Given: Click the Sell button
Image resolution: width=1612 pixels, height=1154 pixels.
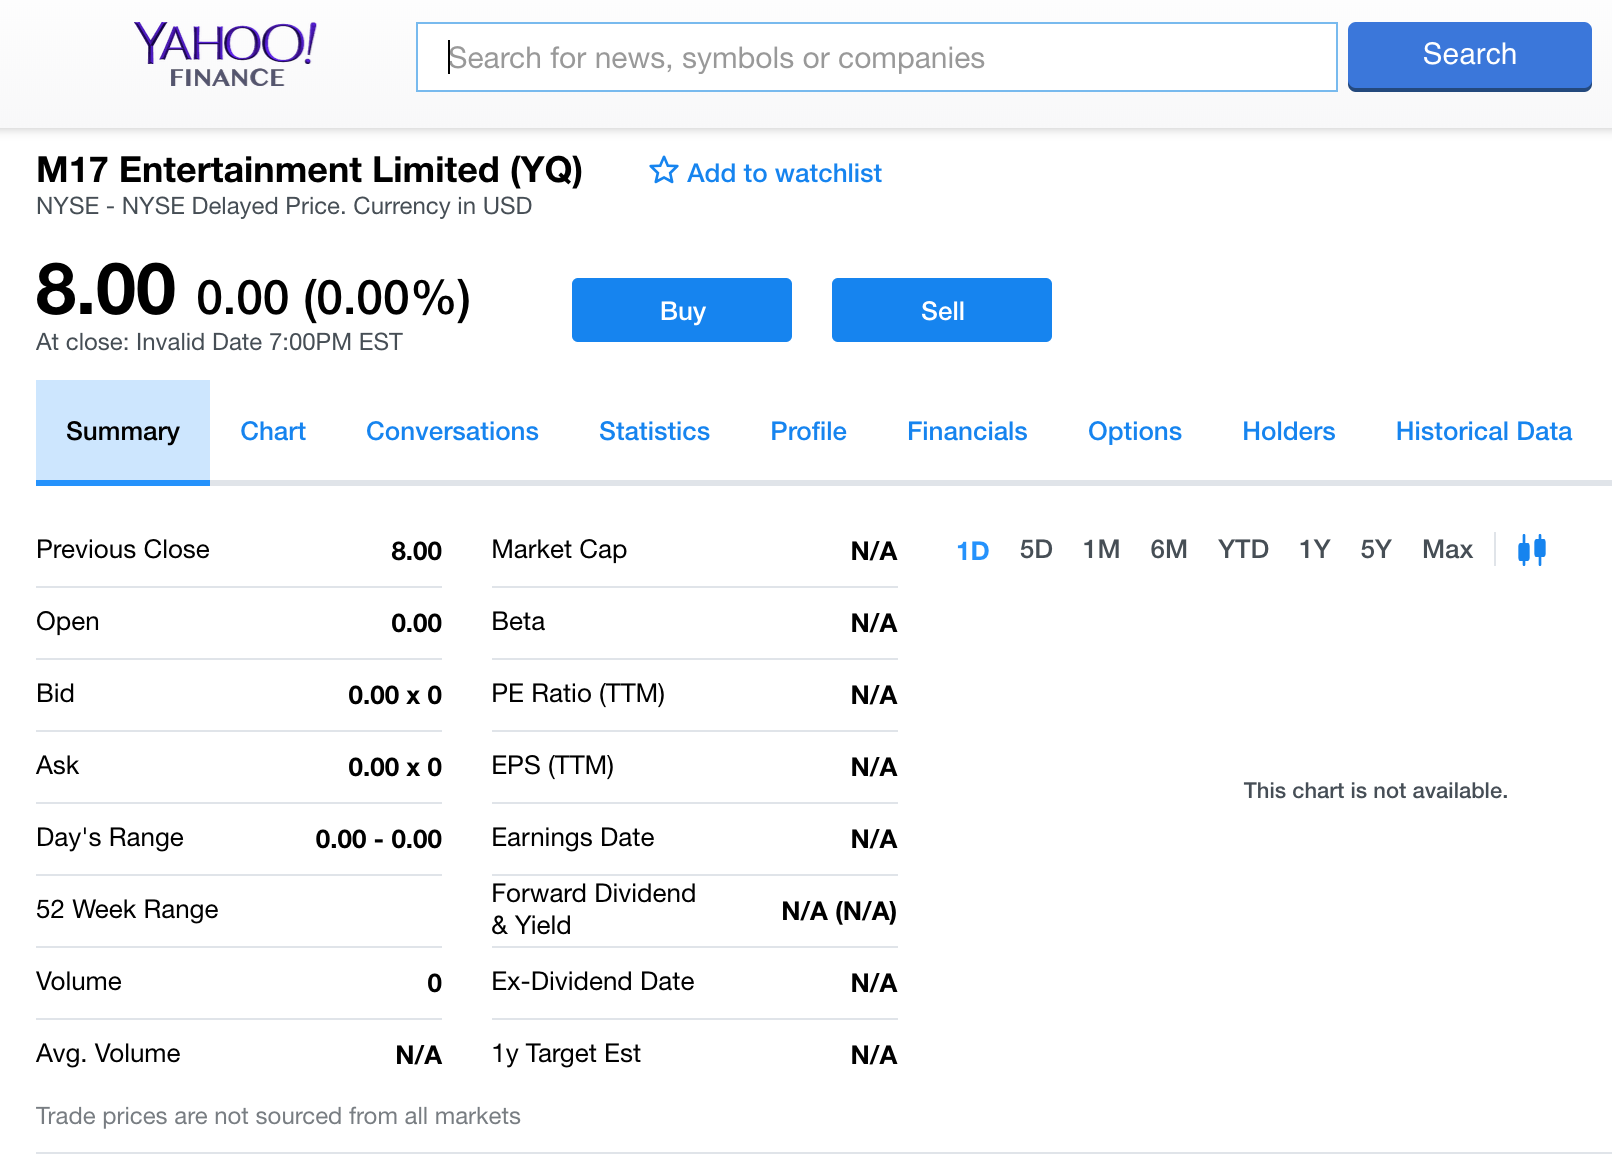Looking at the screenshot, I should 942,310.
